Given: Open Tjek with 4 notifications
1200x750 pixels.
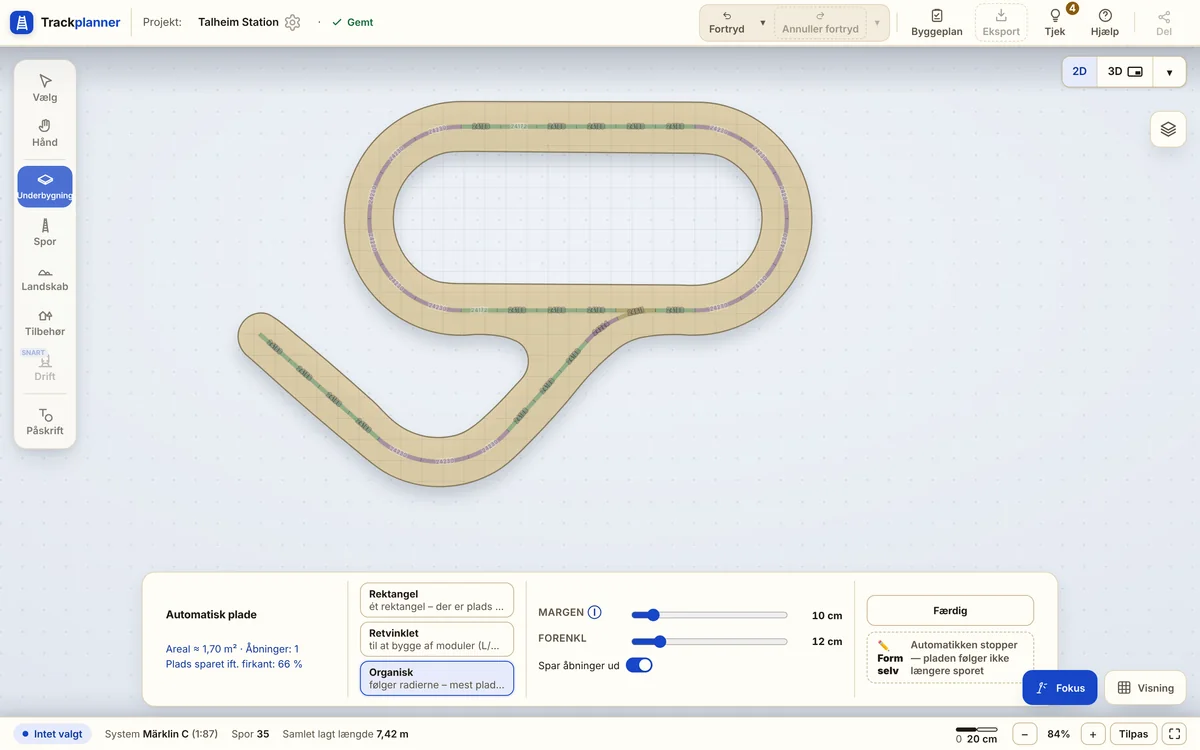Looking at the screenshot, I should (x=1055, y=22).
